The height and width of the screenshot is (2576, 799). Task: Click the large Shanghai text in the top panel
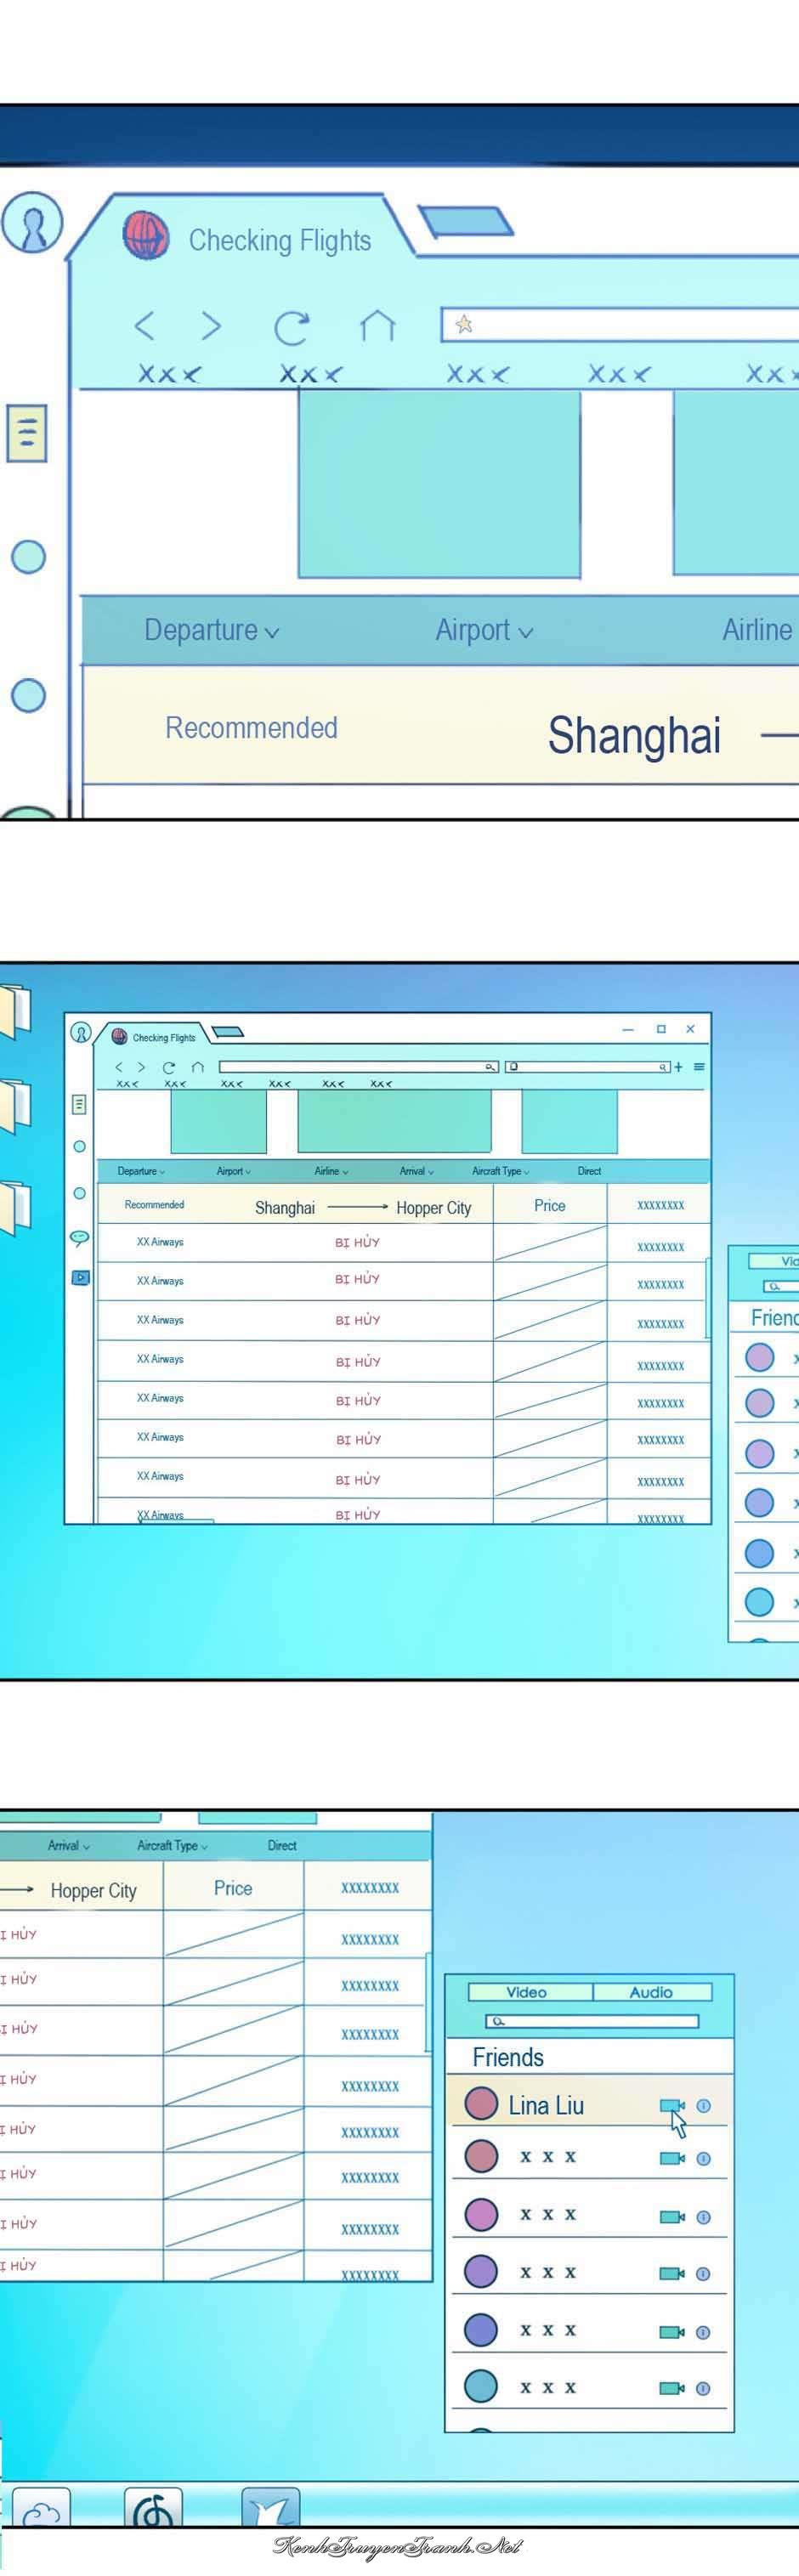click(x=634, y=735)
